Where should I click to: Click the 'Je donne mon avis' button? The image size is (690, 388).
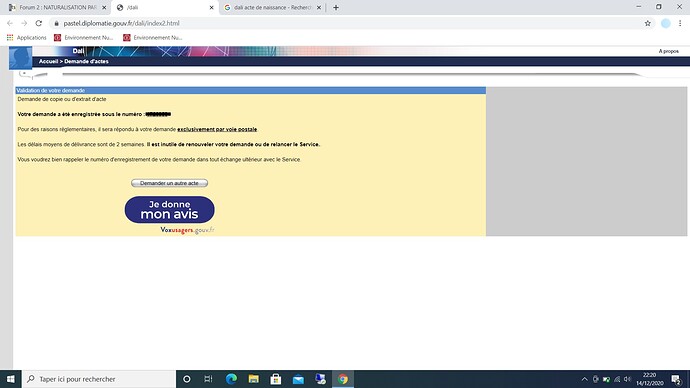pos(169,209)
